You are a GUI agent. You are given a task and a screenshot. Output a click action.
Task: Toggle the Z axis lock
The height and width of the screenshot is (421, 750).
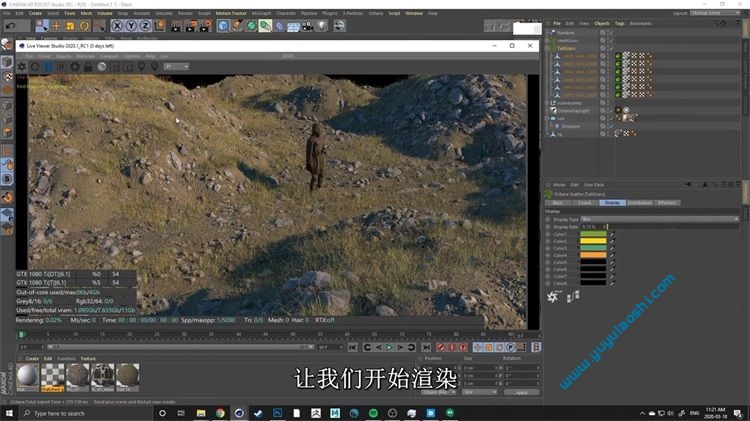(145, 25)
